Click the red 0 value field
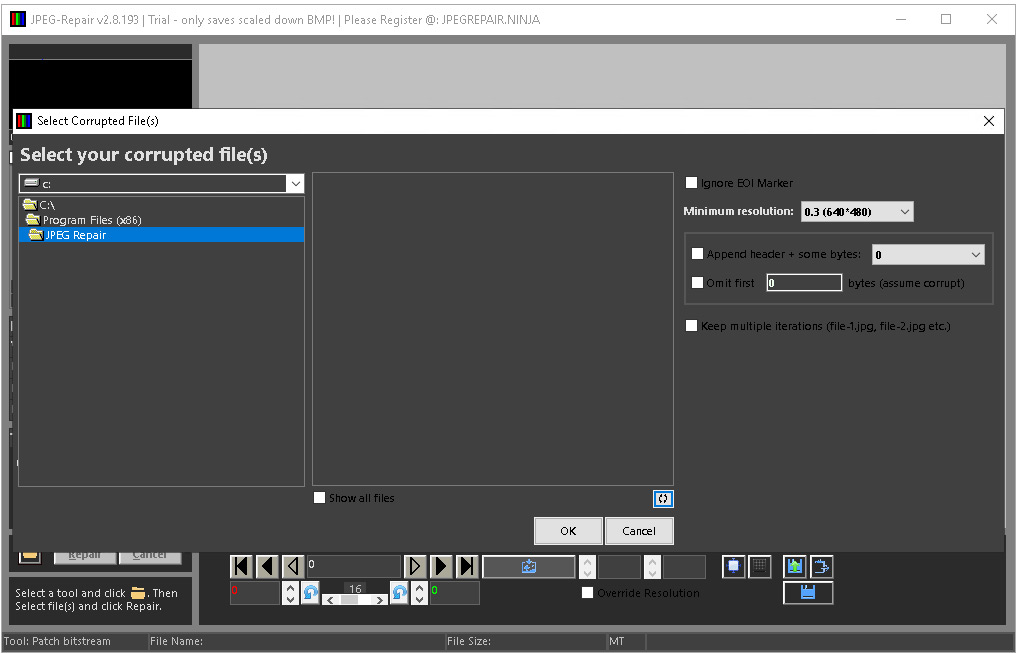1018x653 pixels. [x=254, y=593]
